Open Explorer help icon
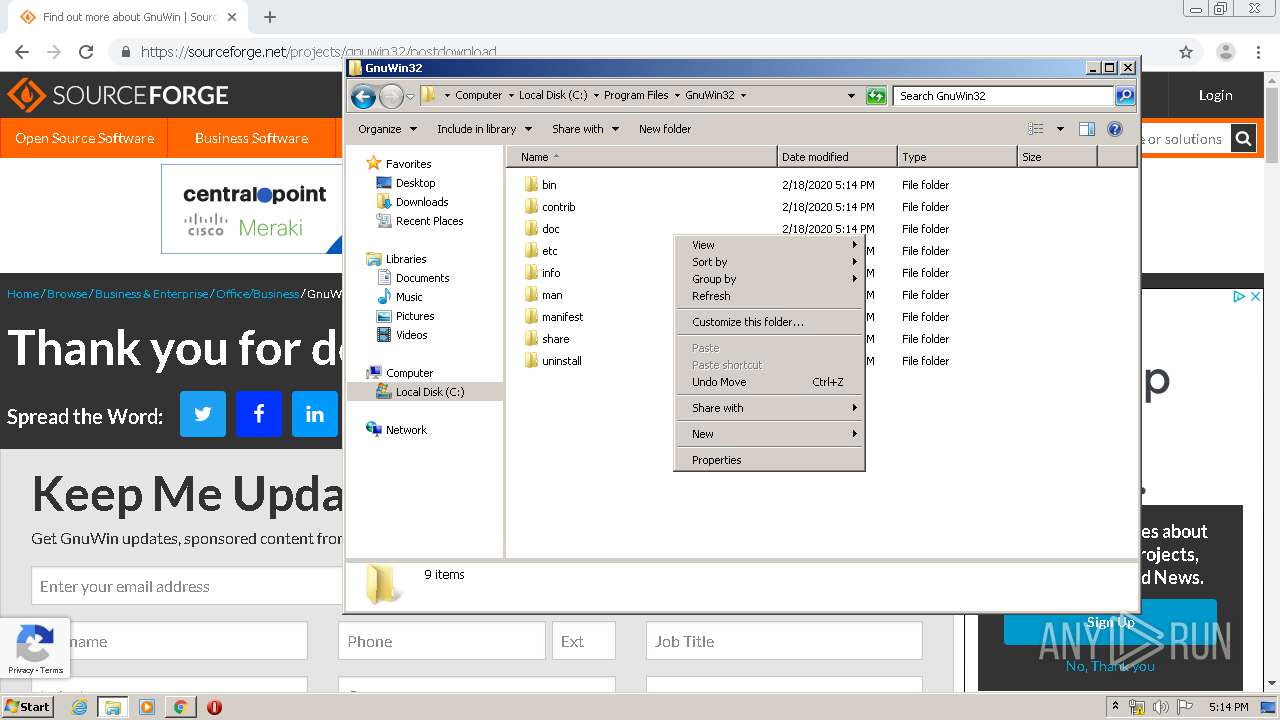The height and width of the screenshot is (720, 1280). 1115,129
